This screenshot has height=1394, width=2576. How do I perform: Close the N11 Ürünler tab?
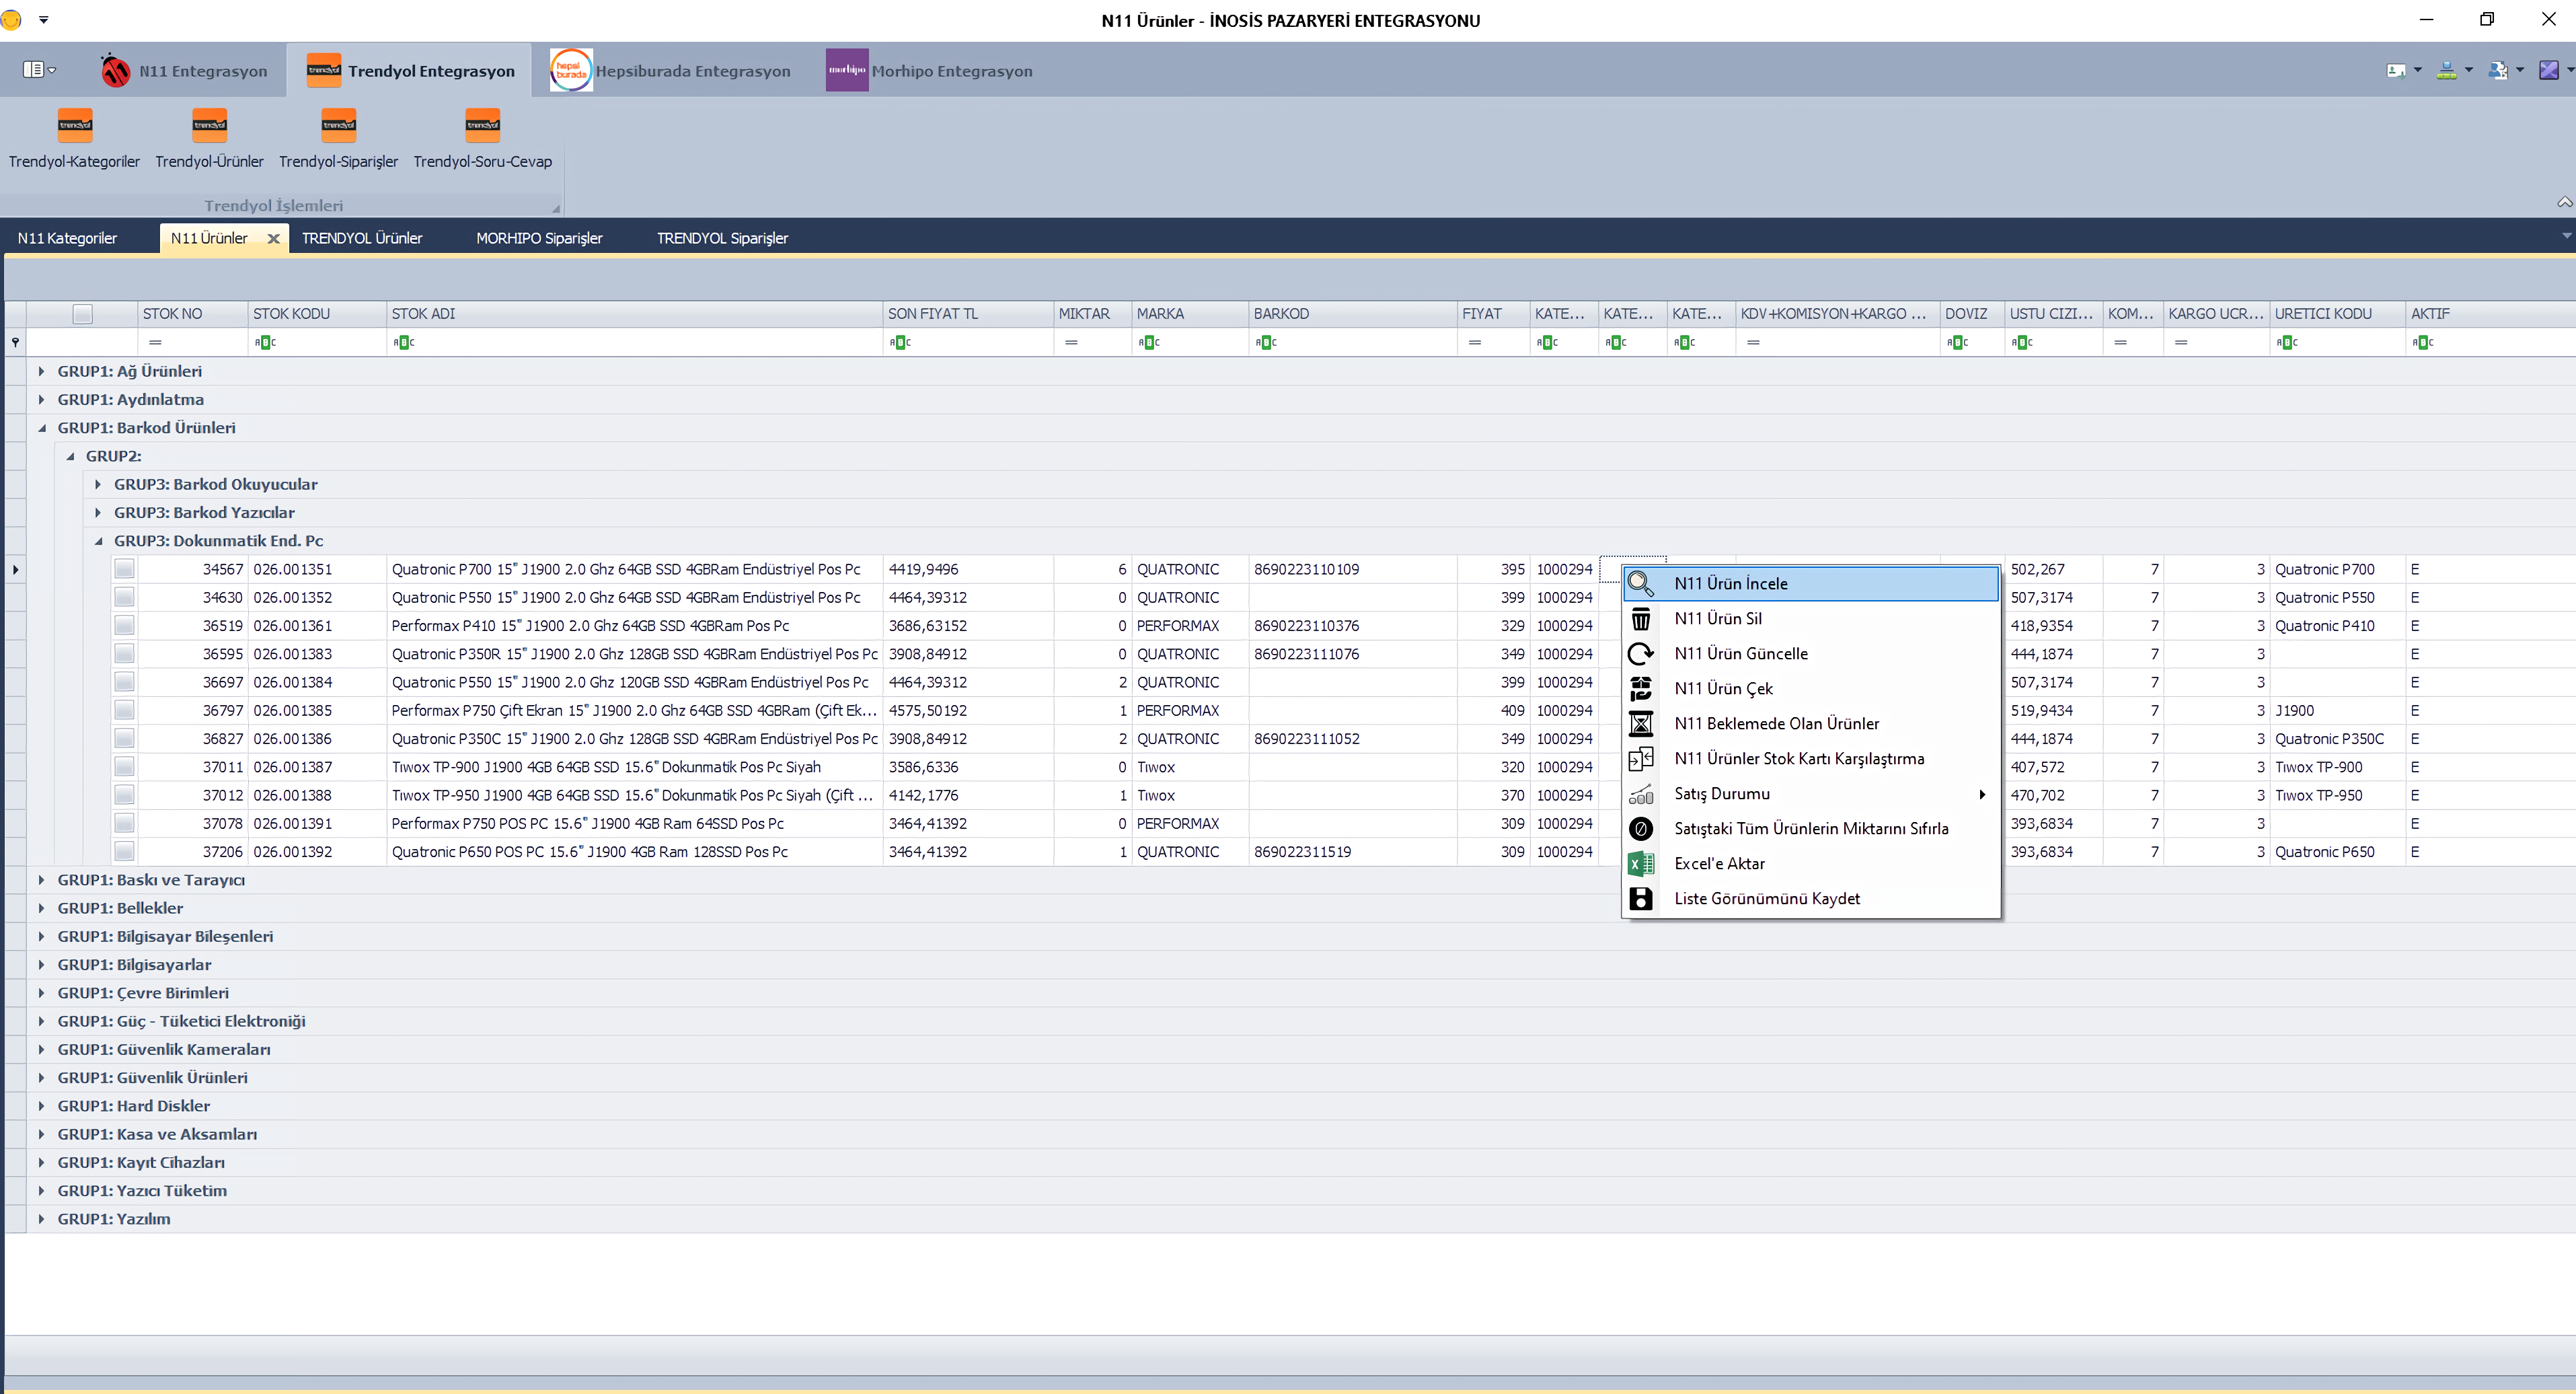coord(273,238)
